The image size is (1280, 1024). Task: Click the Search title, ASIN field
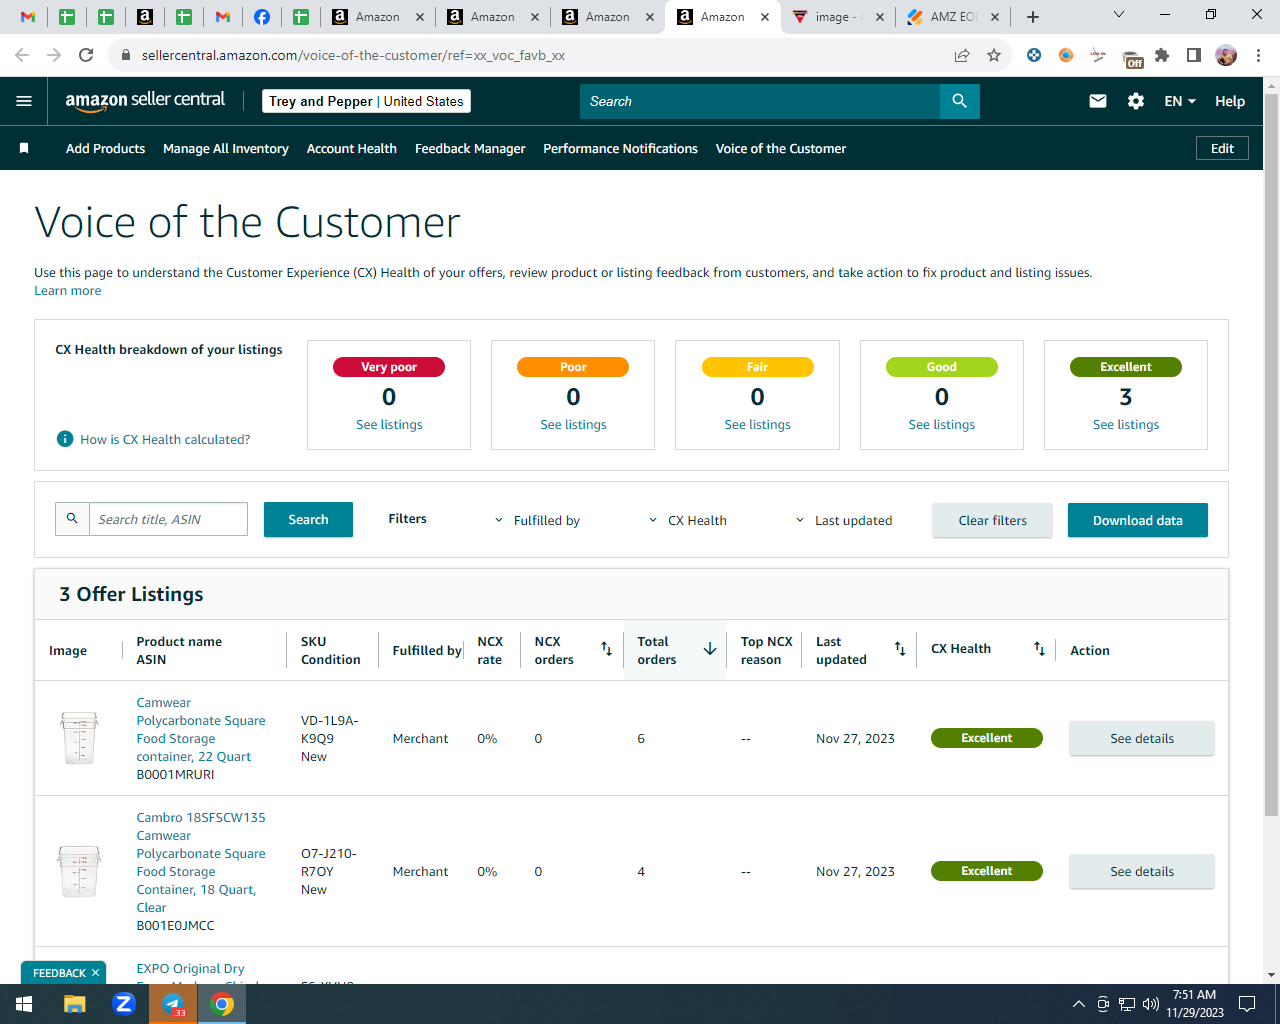pos(168,519)
